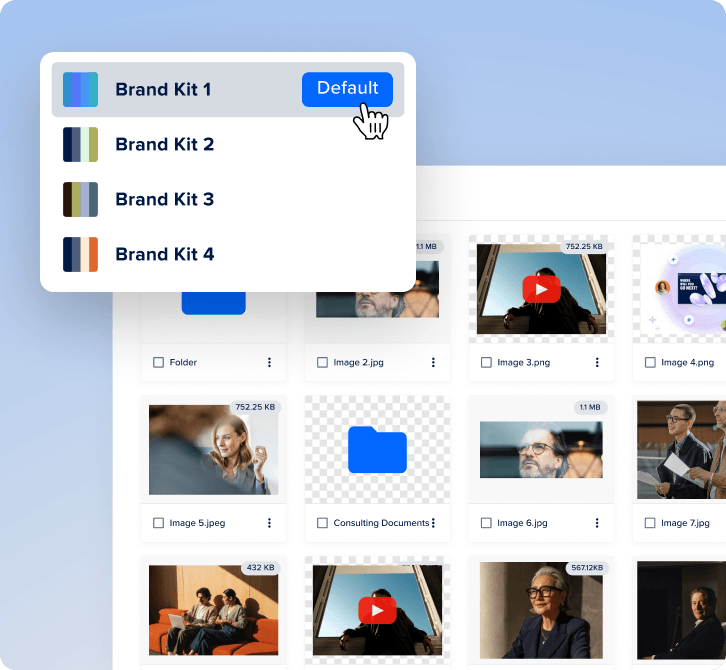Image resolution: width=726 pixels, height=670 pixels.
Task: Click the Image 6.jpg file name
Action: (x=522, y=523)
